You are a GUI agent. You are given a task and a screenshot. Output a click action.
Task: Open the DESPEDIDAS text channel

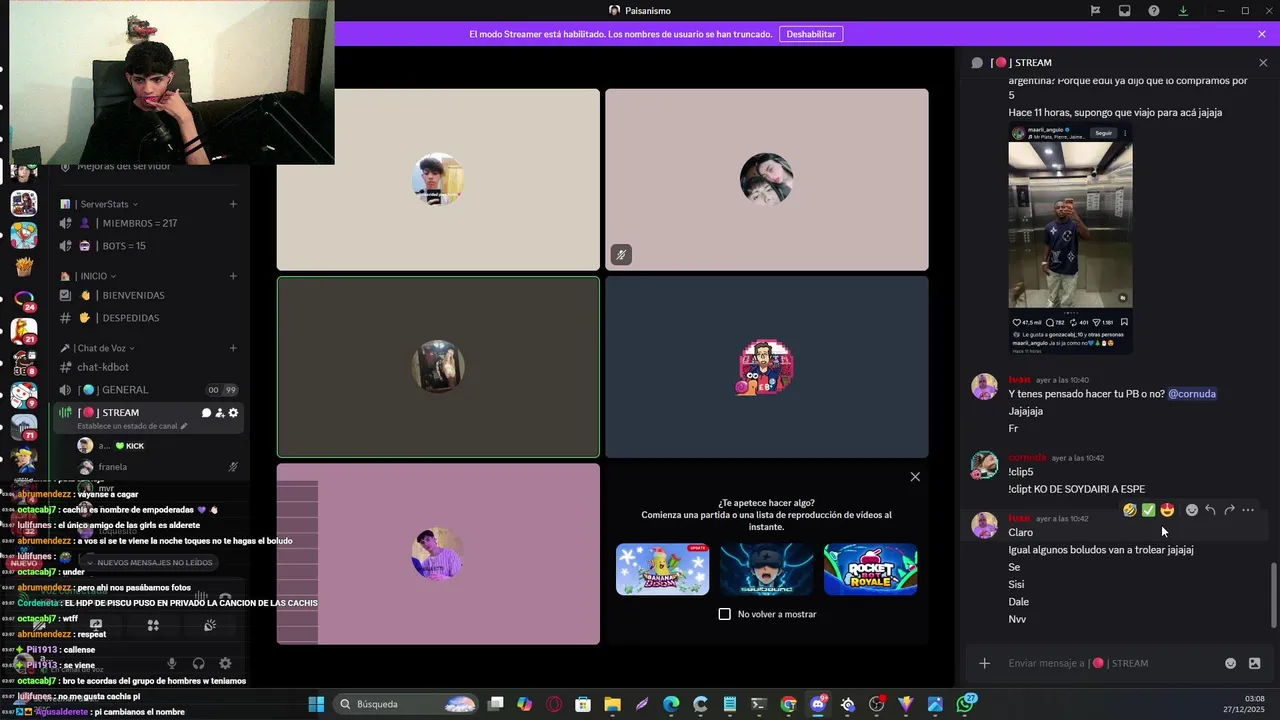pyautogui.click(x=147, y=318)
